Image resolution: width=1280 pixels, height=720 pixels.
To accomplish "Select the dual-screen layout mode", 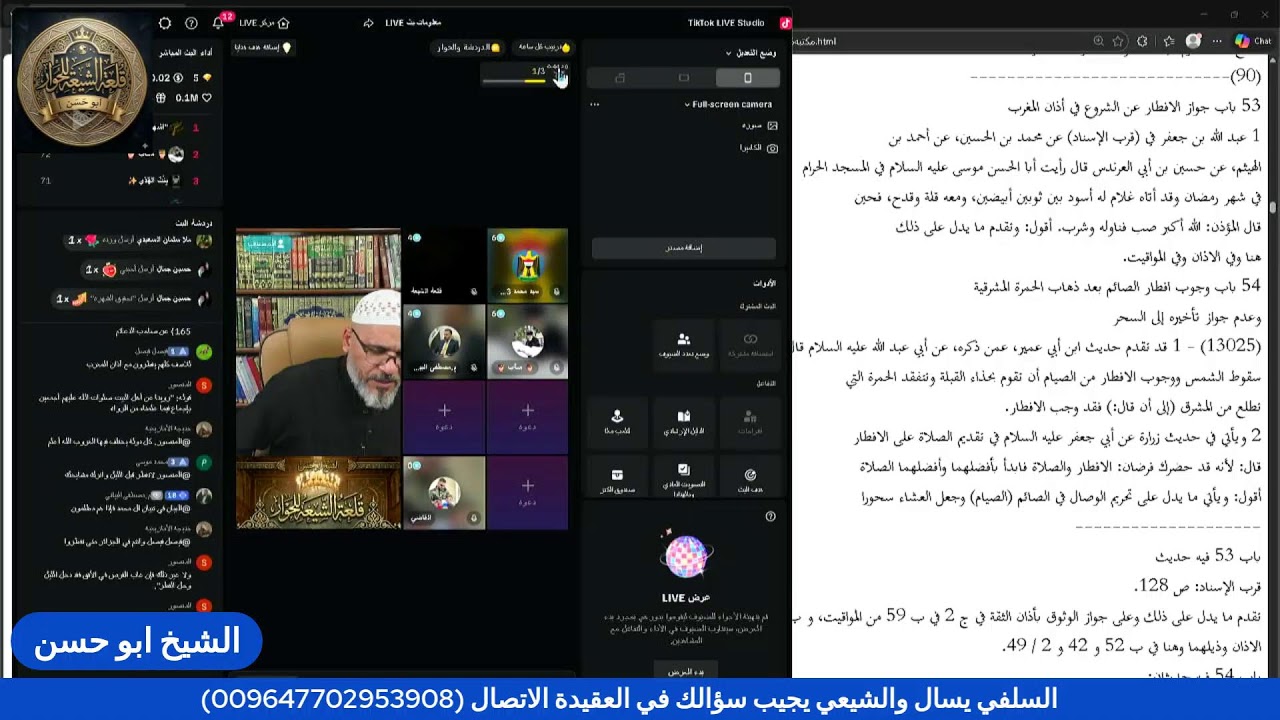I will pos(620,78).
